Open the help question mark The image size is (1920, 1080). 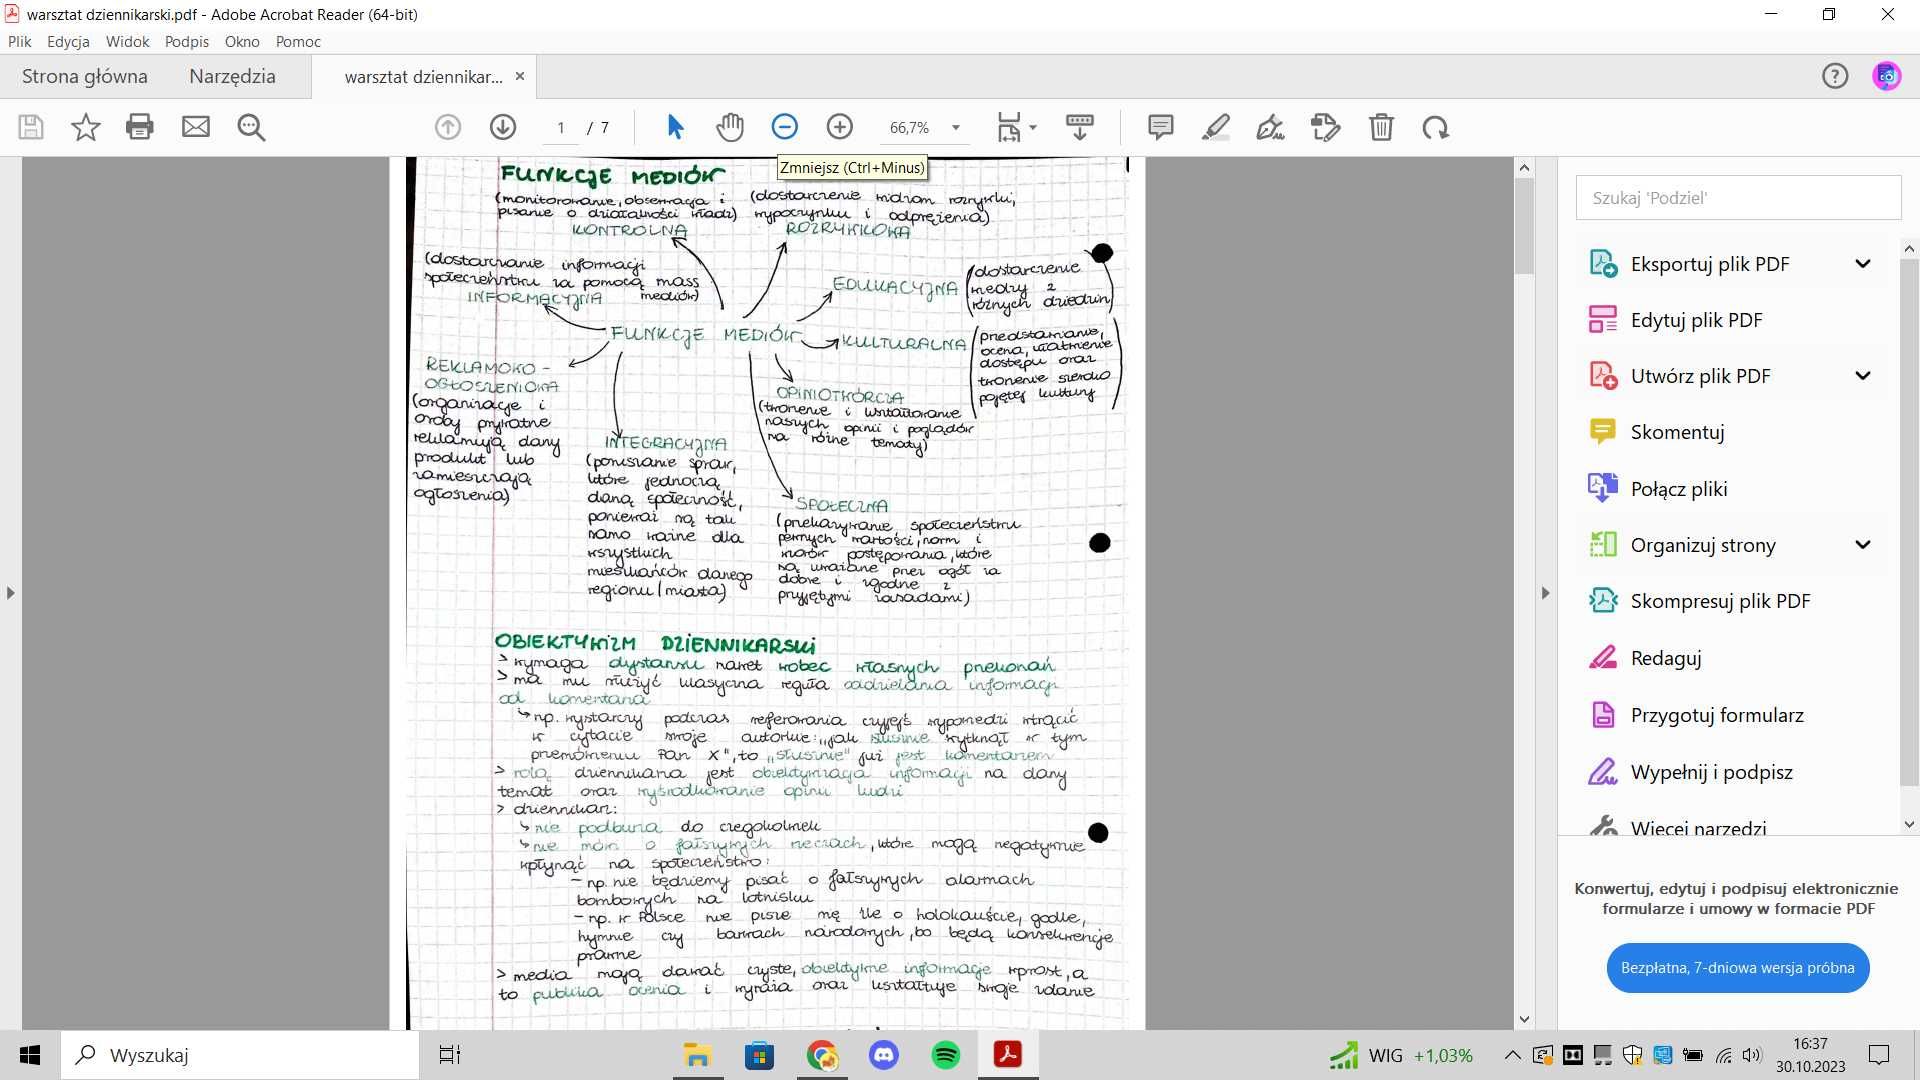coord(1835,76)
